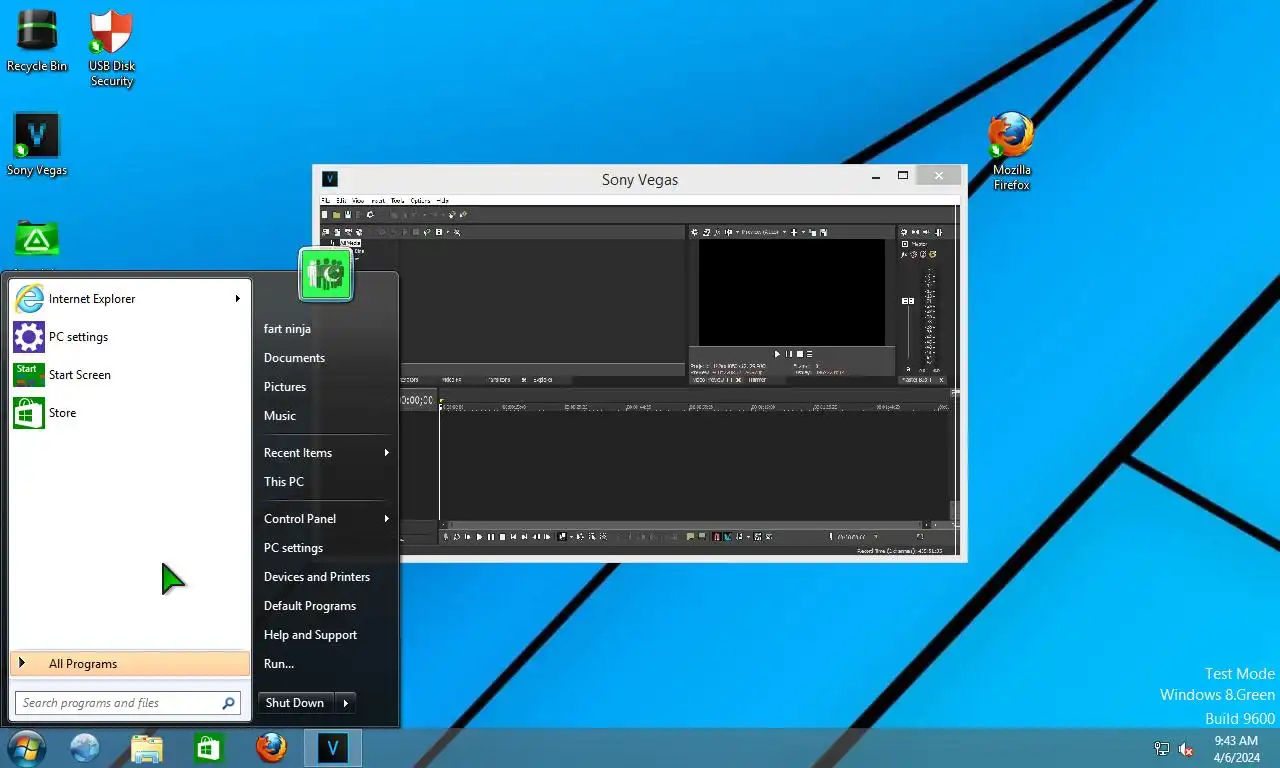The height and width of the screenshot is (768, 1280).
Task: Select the Normal Edit tool below the timeline
Action: click(562, 537)
